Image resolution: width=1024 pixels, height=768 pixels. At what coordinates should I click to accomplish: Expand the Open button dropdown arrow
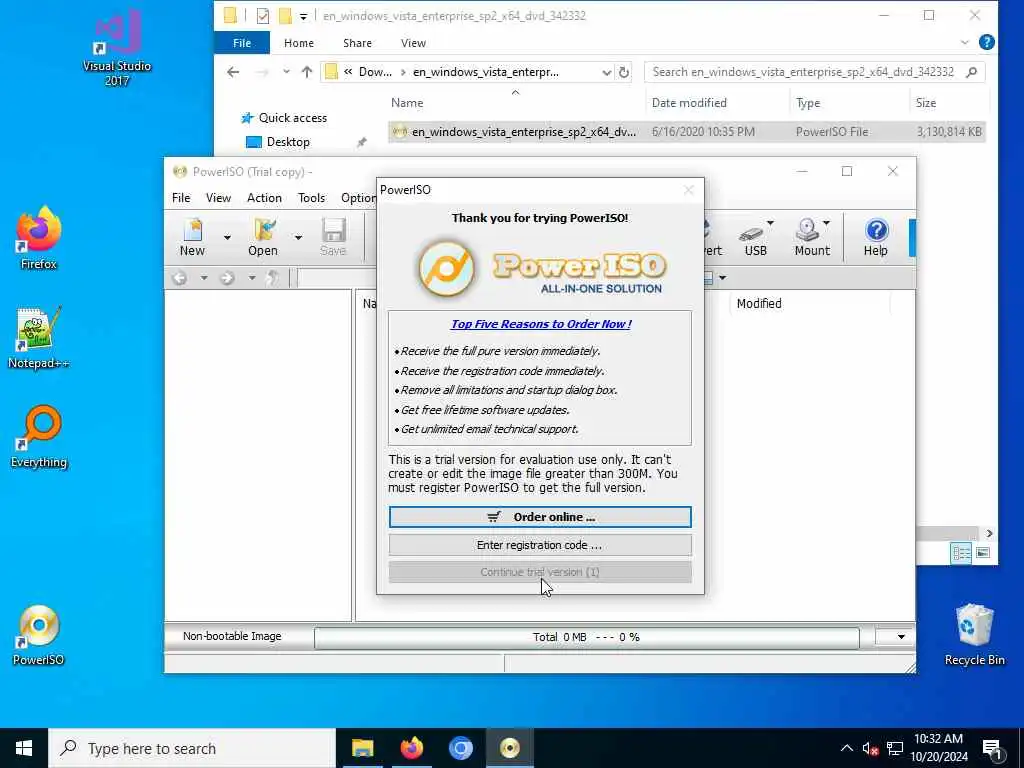coord(298,238)
